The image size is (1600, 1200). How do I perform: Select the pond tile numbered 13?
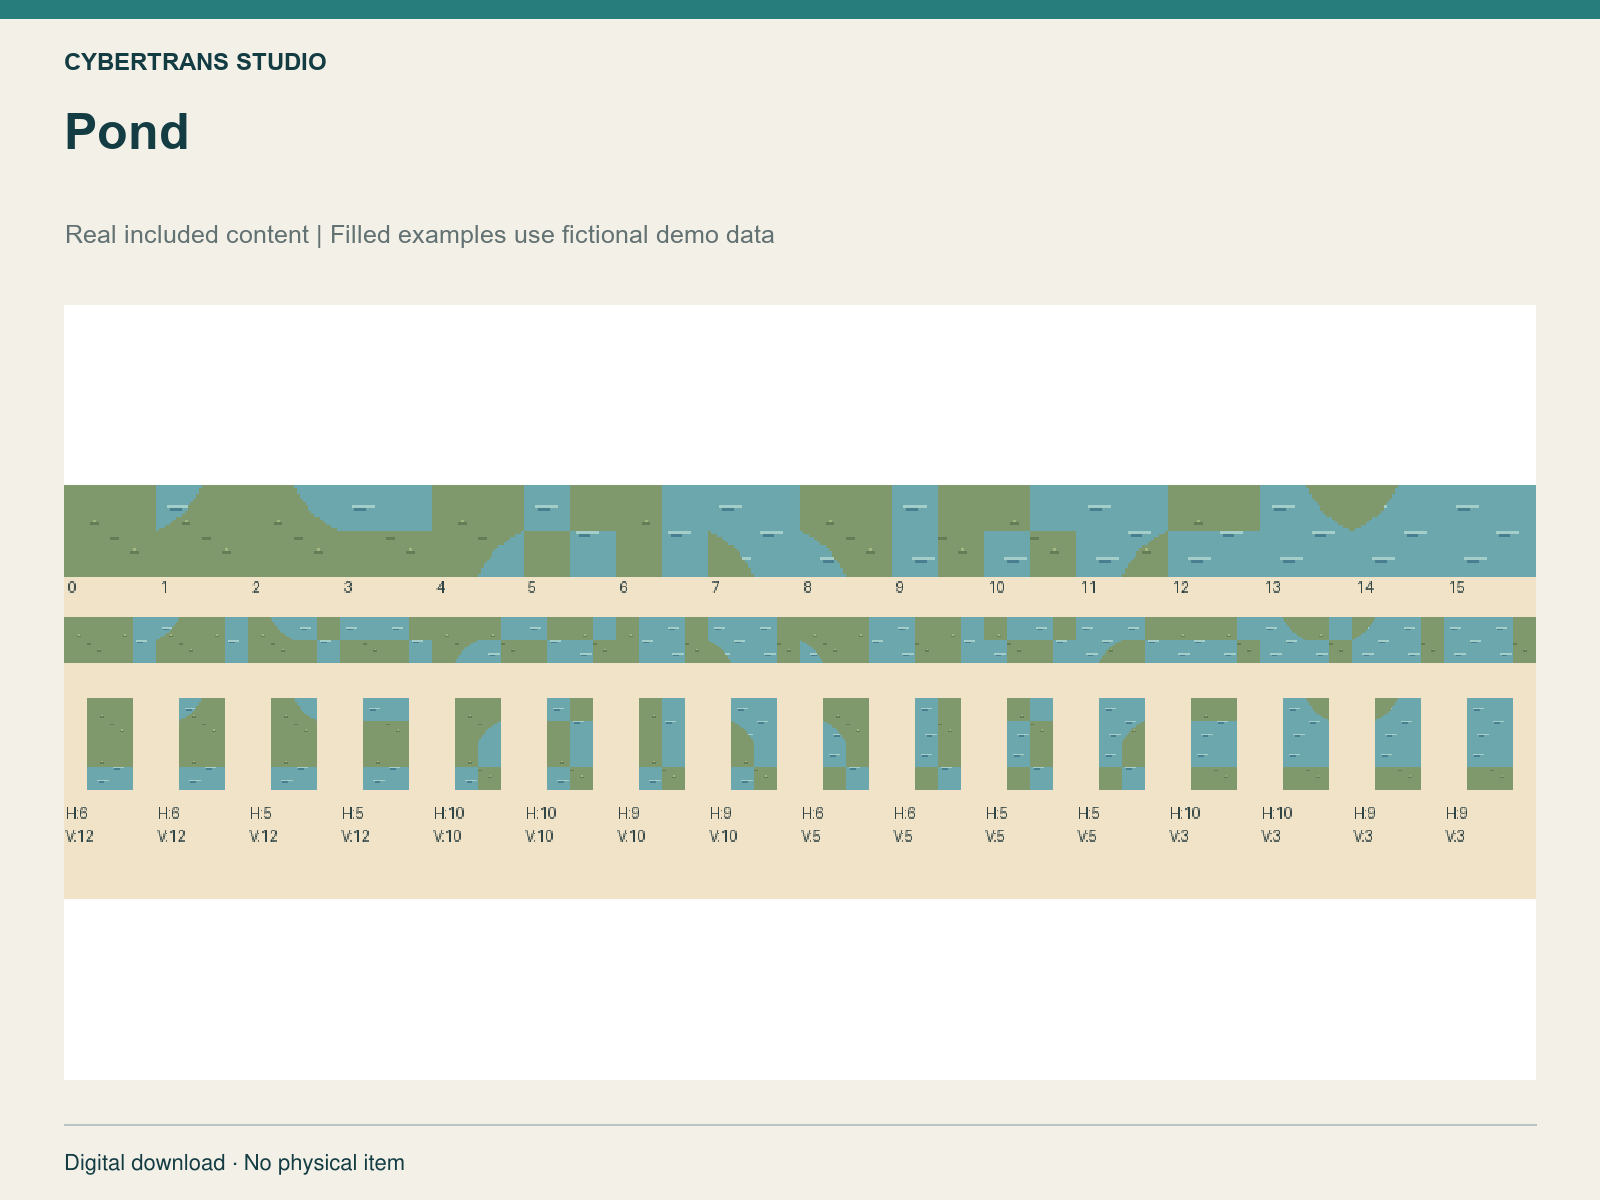point(1306,531)
